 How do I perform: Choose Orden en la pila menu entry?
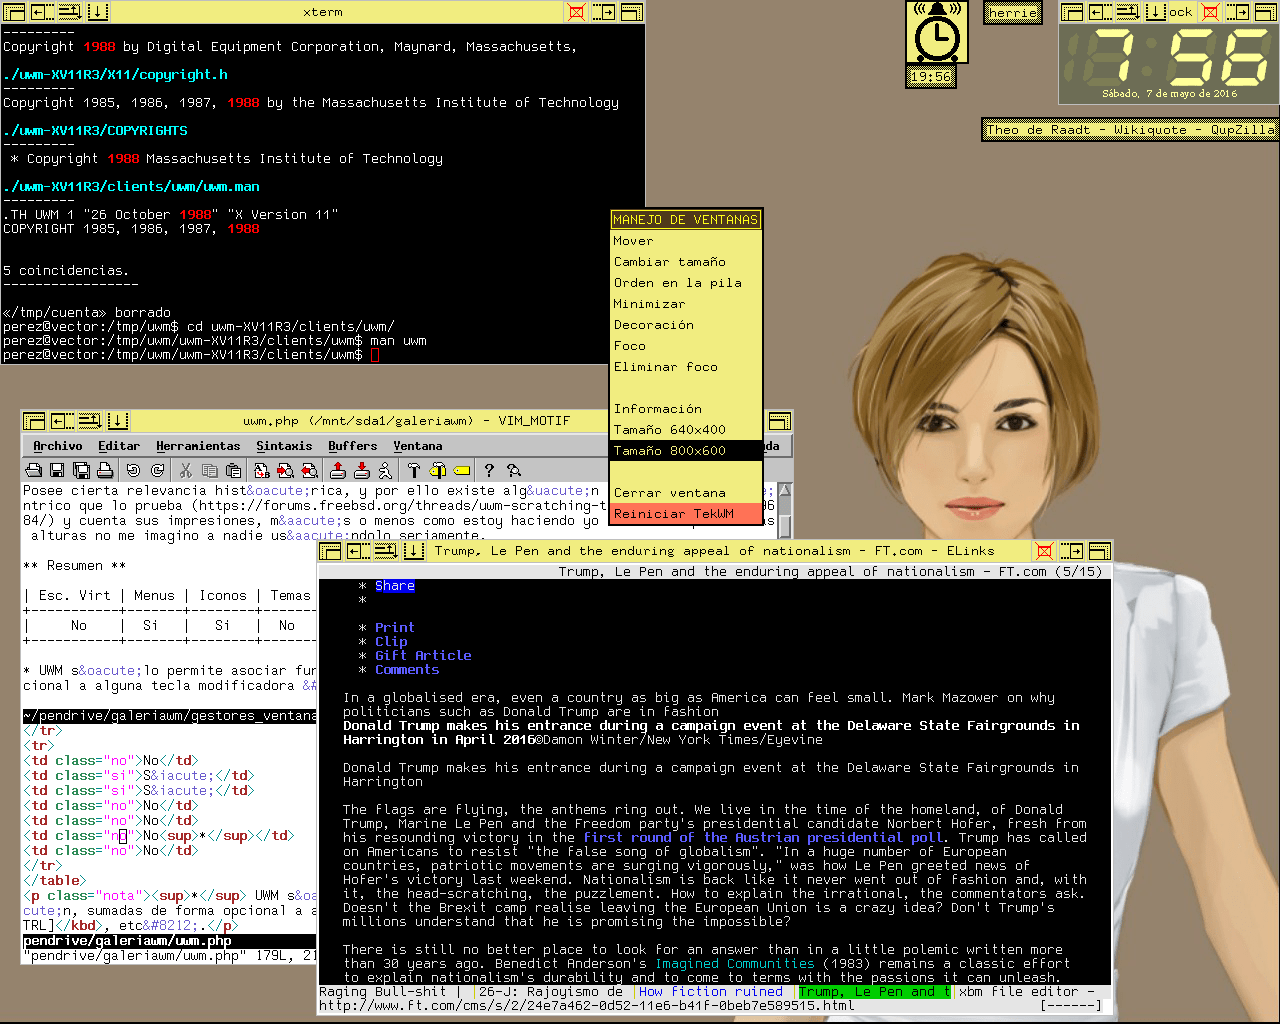686,283
